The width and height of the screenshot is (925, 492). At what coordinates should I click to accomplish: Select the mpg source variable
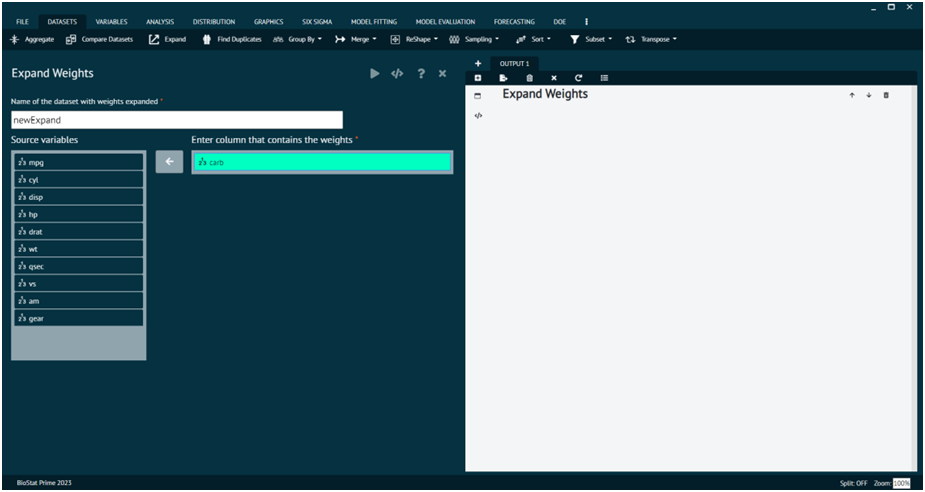coord(79,162)
